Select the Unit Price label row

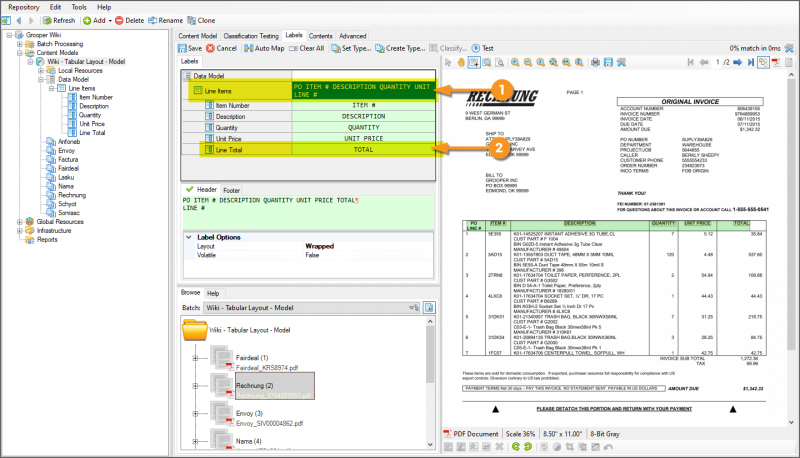[x=231, y=138]
